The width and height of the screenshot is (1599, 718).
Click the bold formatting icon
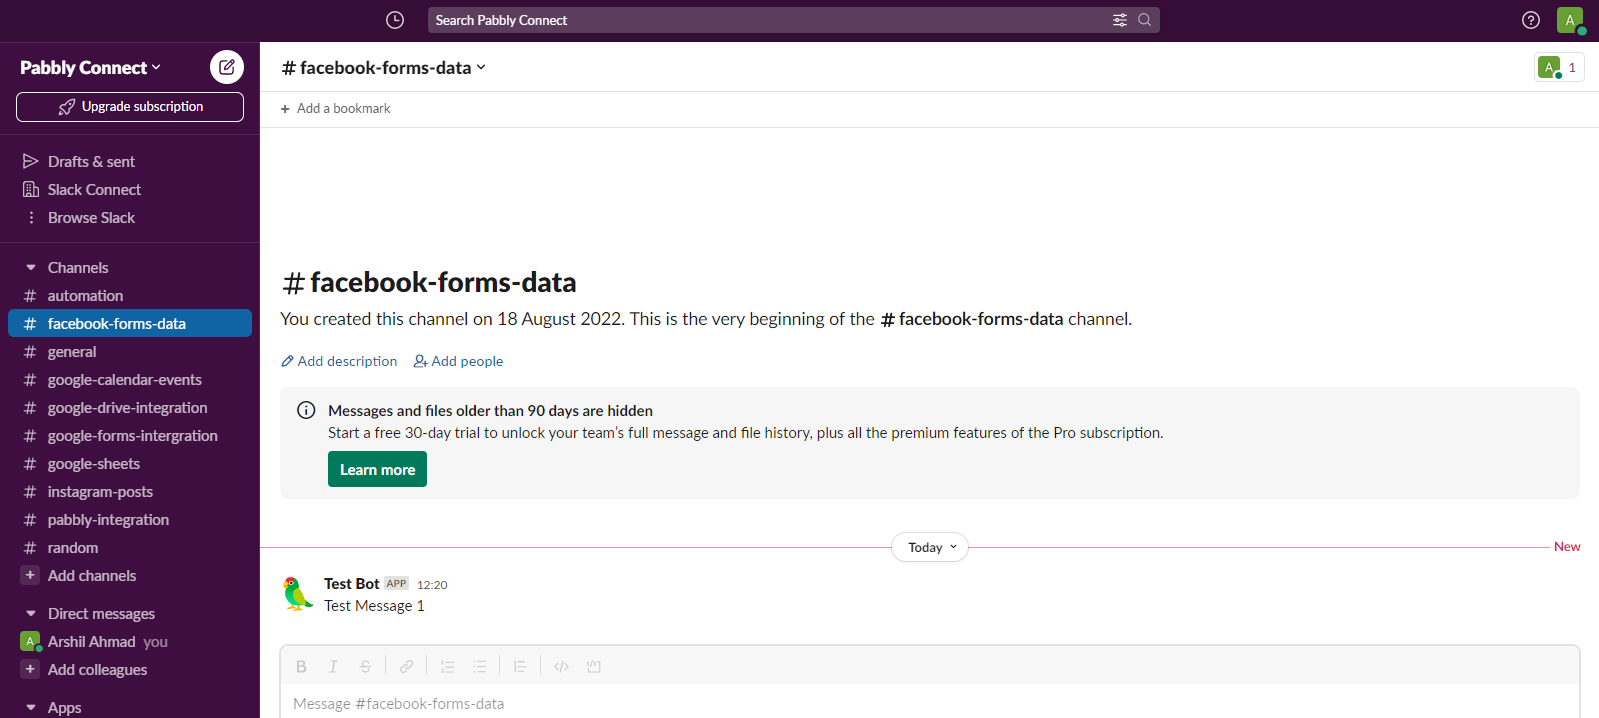click(x=301, y=667)
